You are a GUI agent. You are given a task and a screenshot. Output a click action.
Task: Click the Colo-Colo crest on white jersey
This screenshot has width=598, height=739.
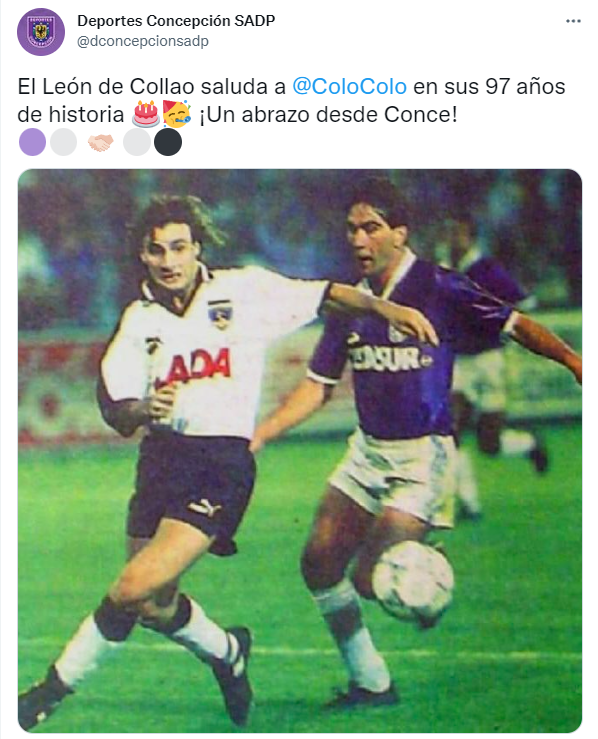coord(219,313)
